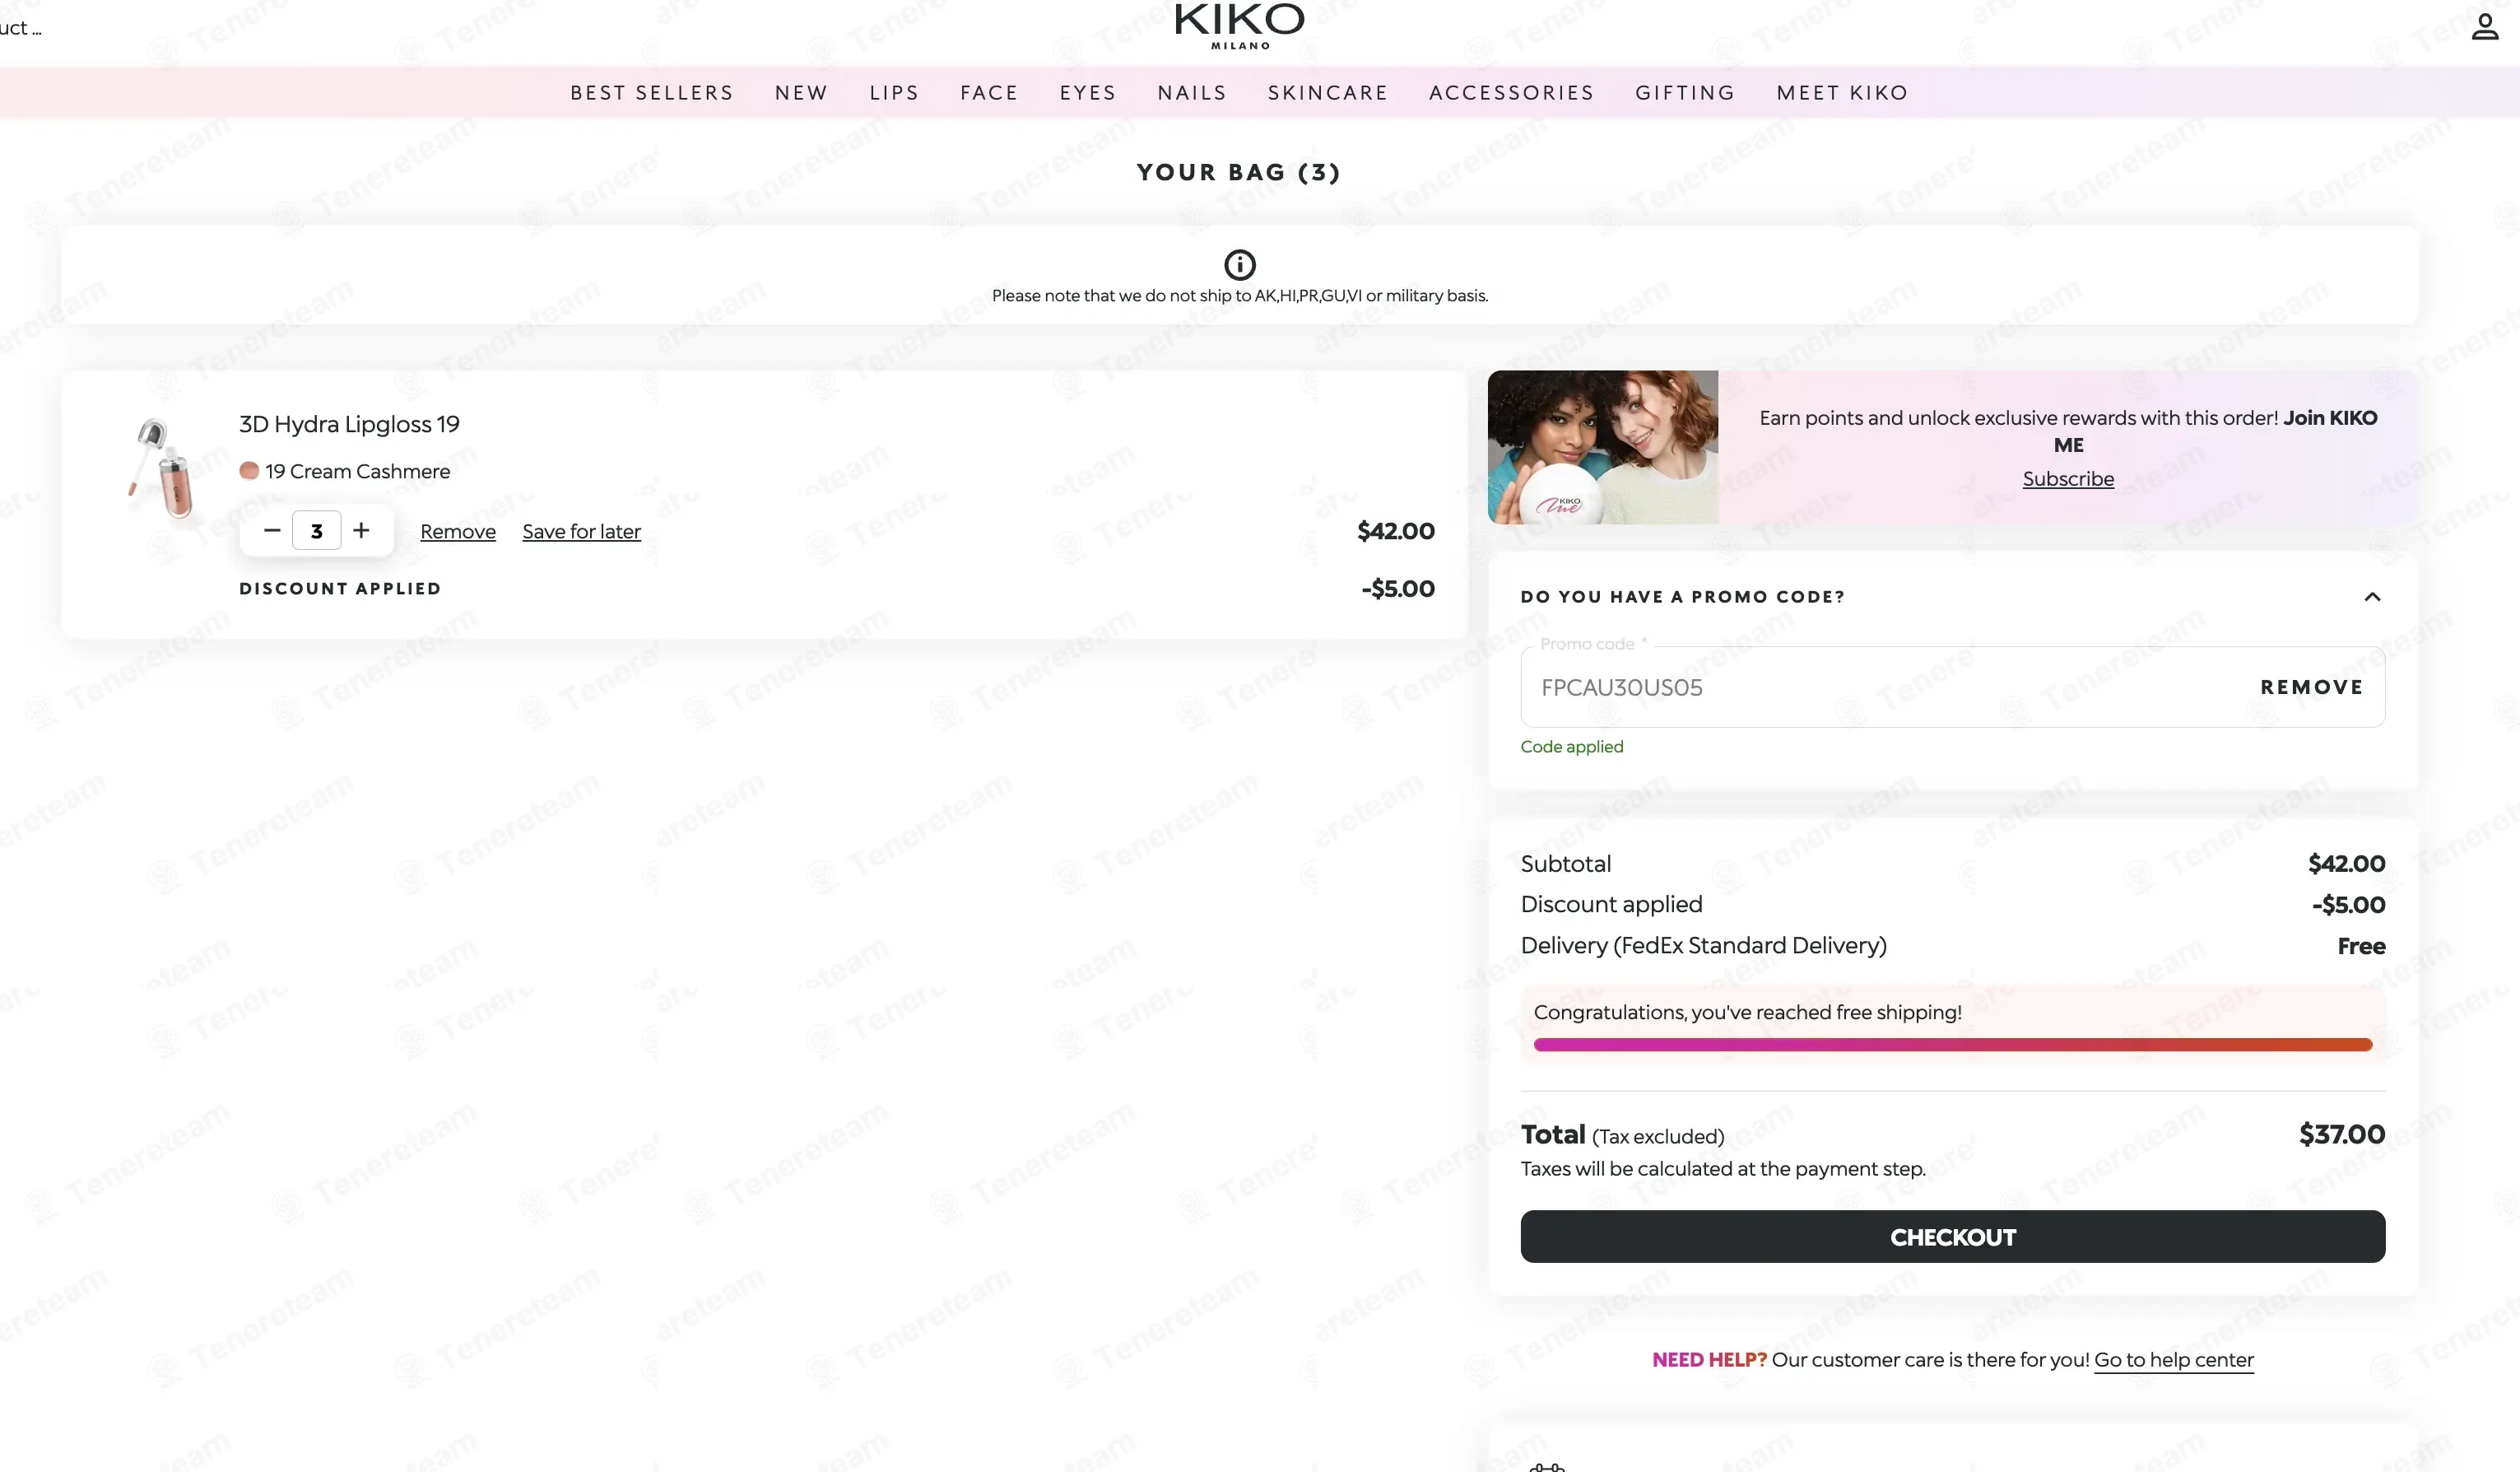2520x1472 pixels.
Task: Open the MEET KIKO menu
Action: [1842, 93]
